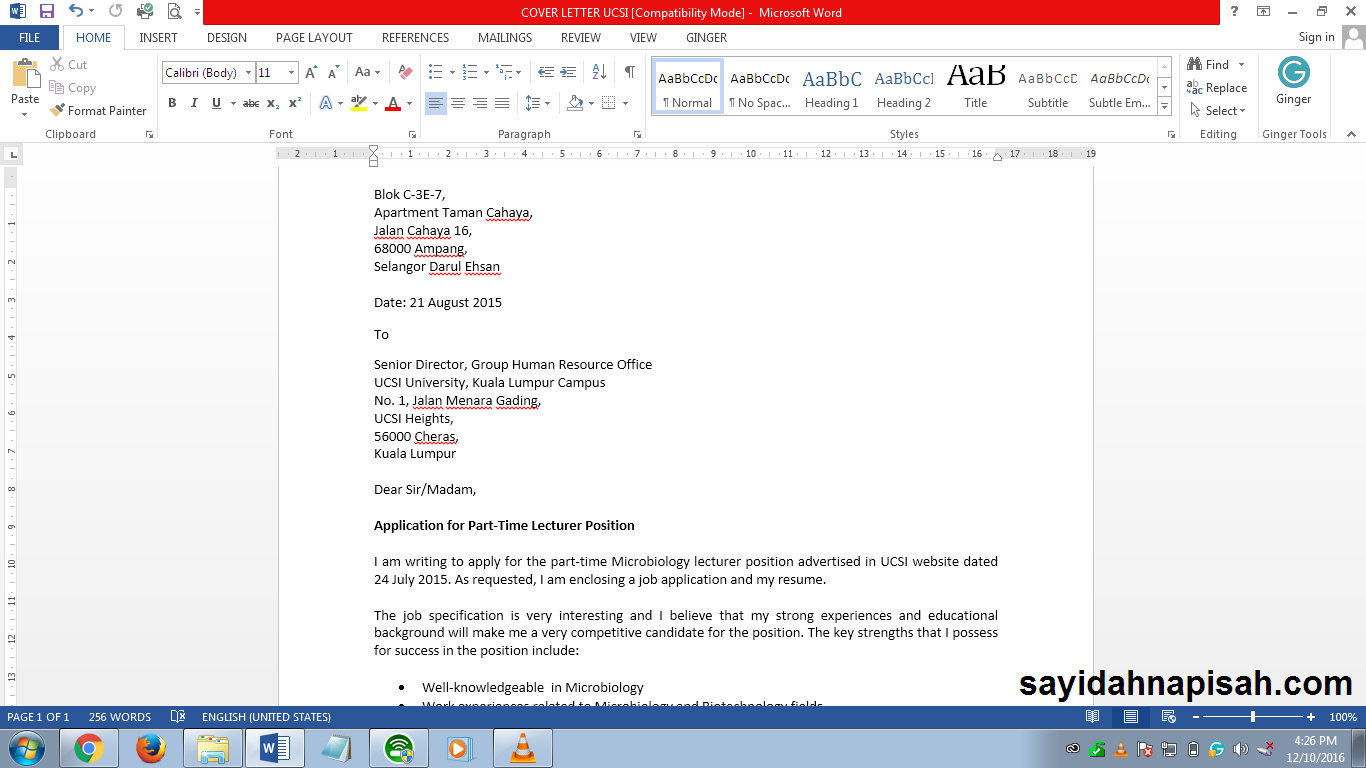Image resolution: width=1366 pixels, height=768 pixels.
Task: Expand the Styles gallery more arrow
Action: (x=1165, y=108)
